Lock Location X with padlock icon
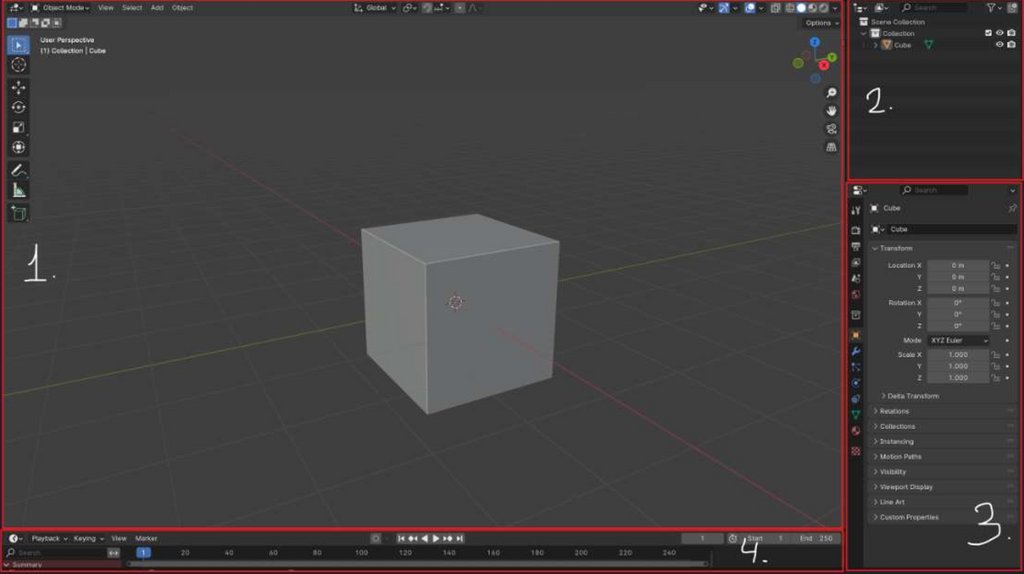 tap(995, 266)
